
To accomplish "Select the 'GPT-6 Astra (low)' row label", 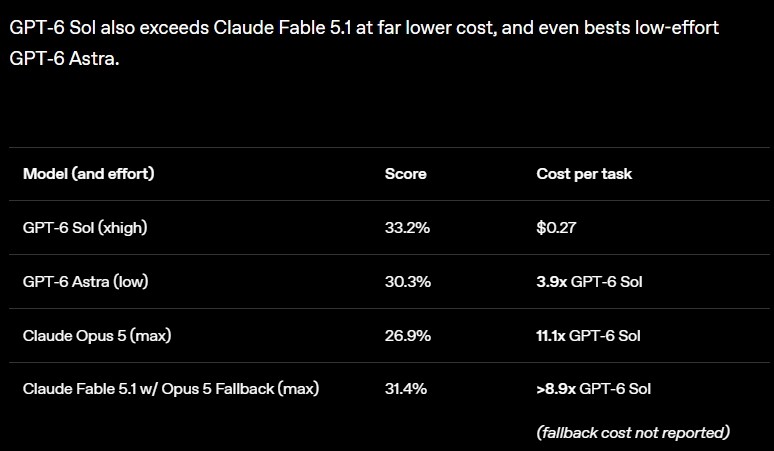I will tap(85, 282).
